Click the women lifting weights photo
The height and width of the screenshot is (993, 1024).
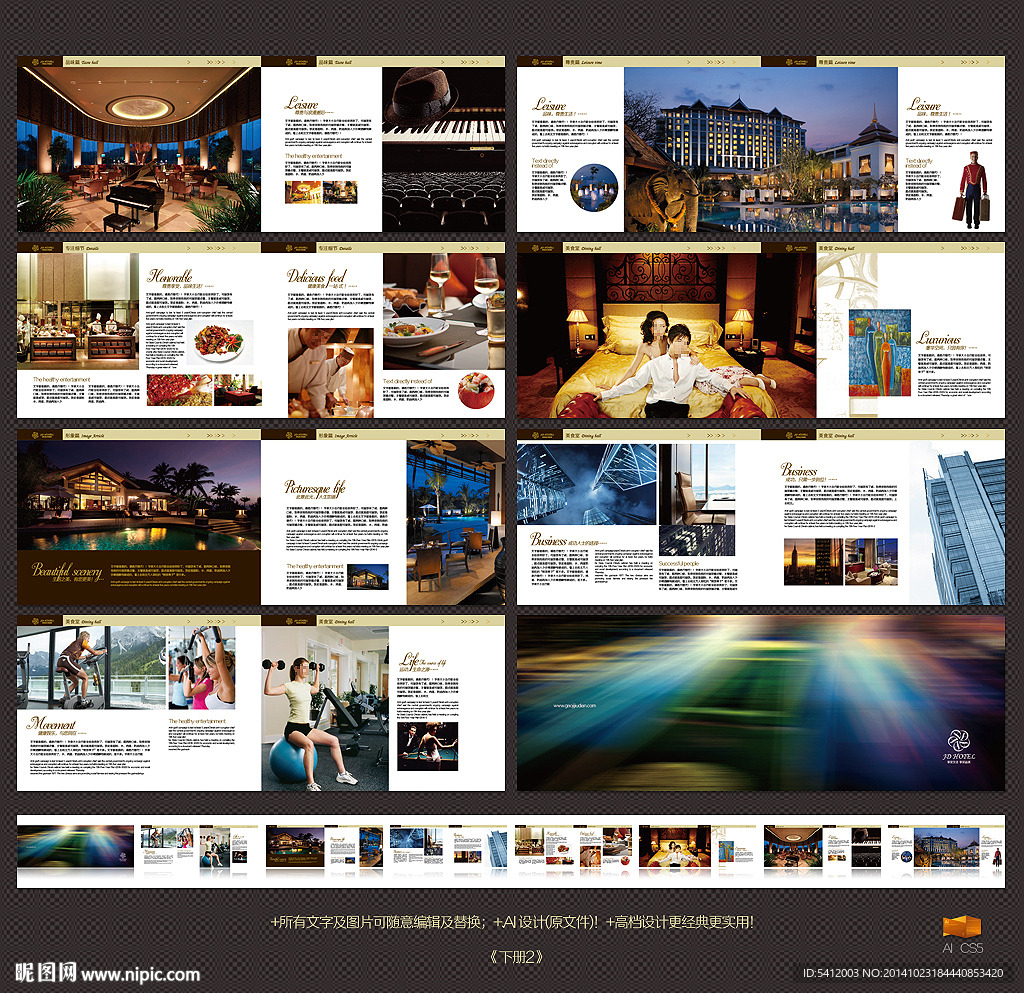pyautogui.click(x=202, y=668)
